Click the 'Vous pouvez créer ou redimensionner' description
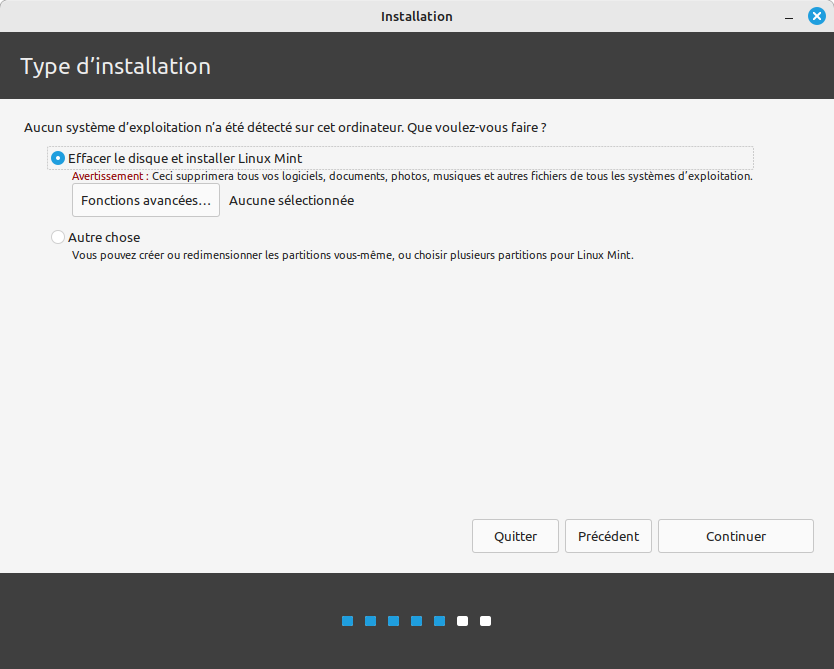 pyautogui.click(x=353, y=255)
